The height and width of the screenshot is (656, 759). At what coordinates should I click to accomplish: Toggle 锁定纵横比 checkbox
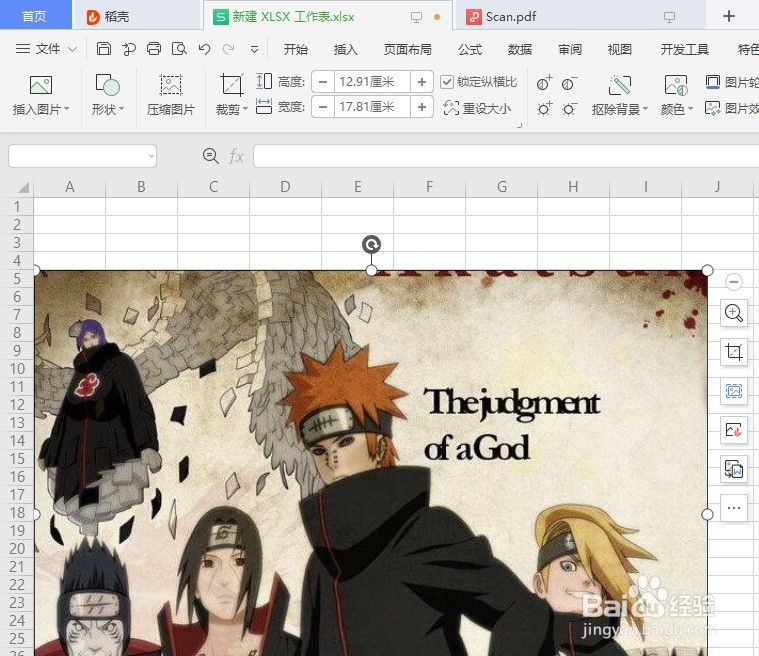pos(446,82)
